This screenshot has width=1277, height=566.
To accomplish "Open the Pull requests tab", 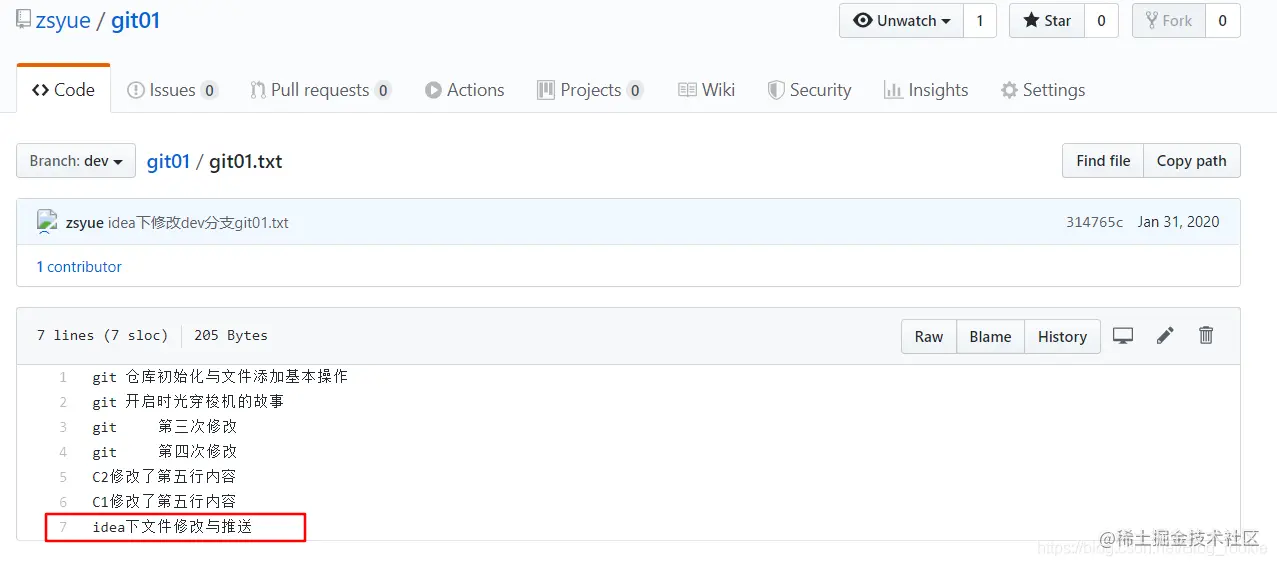I will [x=320, y=90].
